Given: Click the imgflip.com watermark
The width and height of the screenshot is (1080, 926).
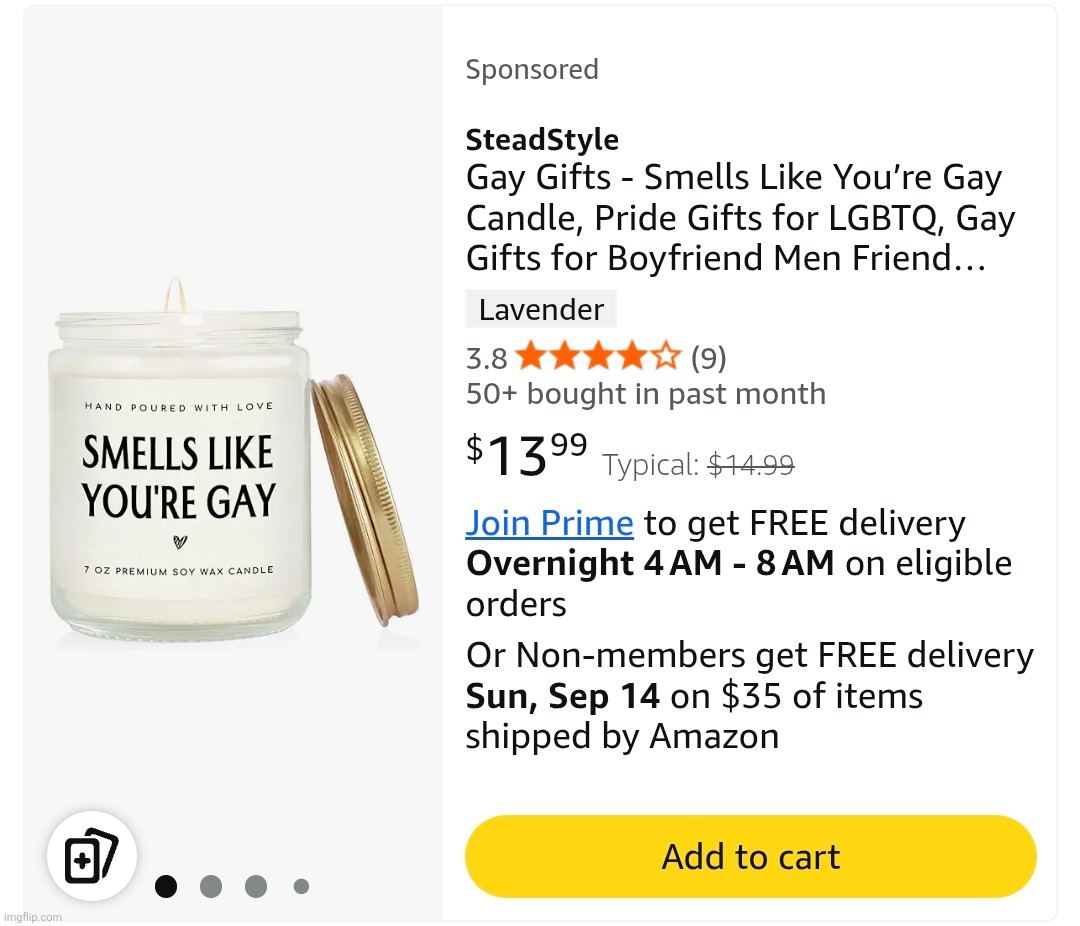Looking at the screenshot, I should [33, 917].
